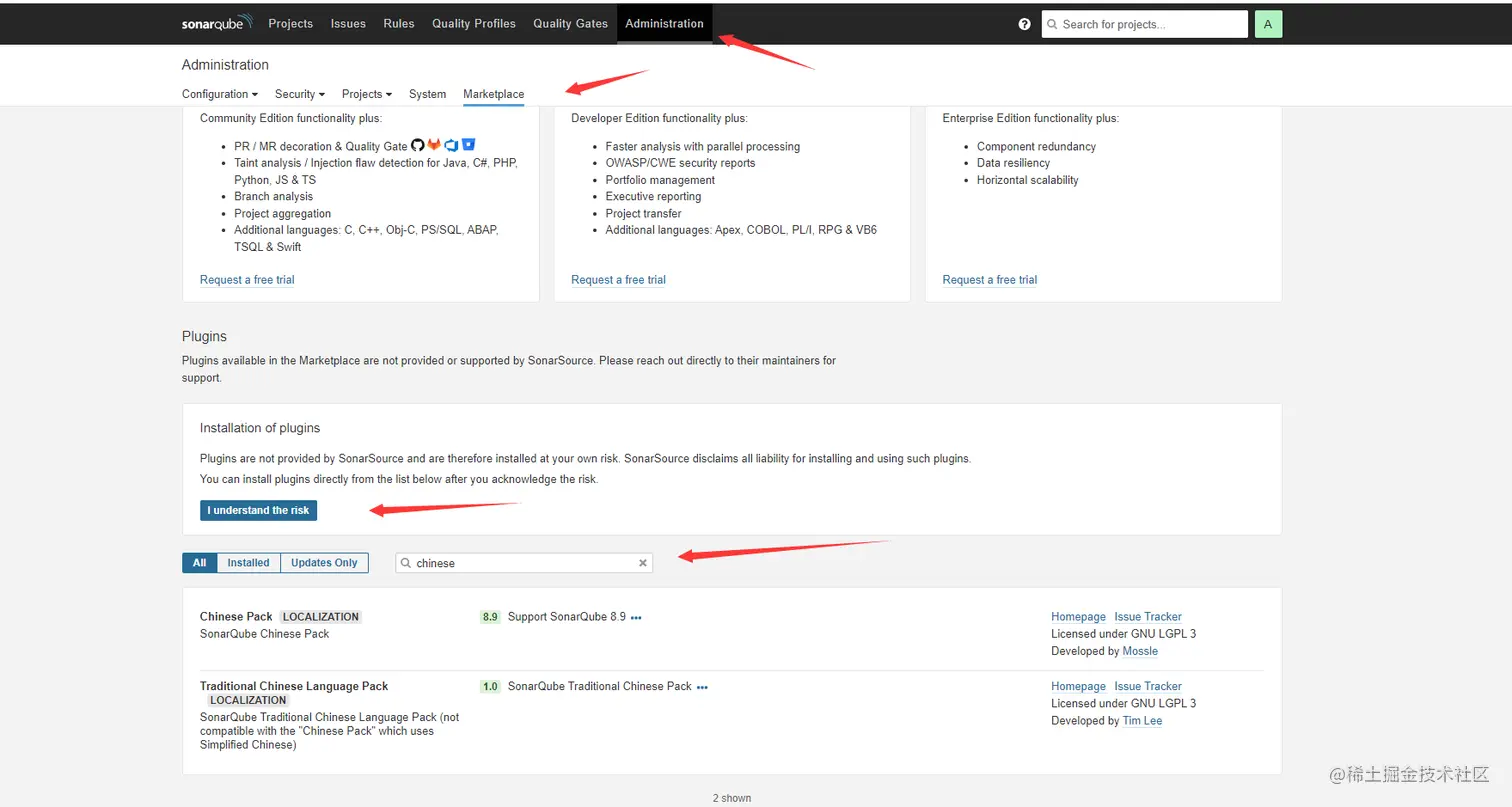Viewport: 1512px width, 807px height.
Task: Expand Chinese Pack version details ellipsis
Action: [x=636, y=618]
